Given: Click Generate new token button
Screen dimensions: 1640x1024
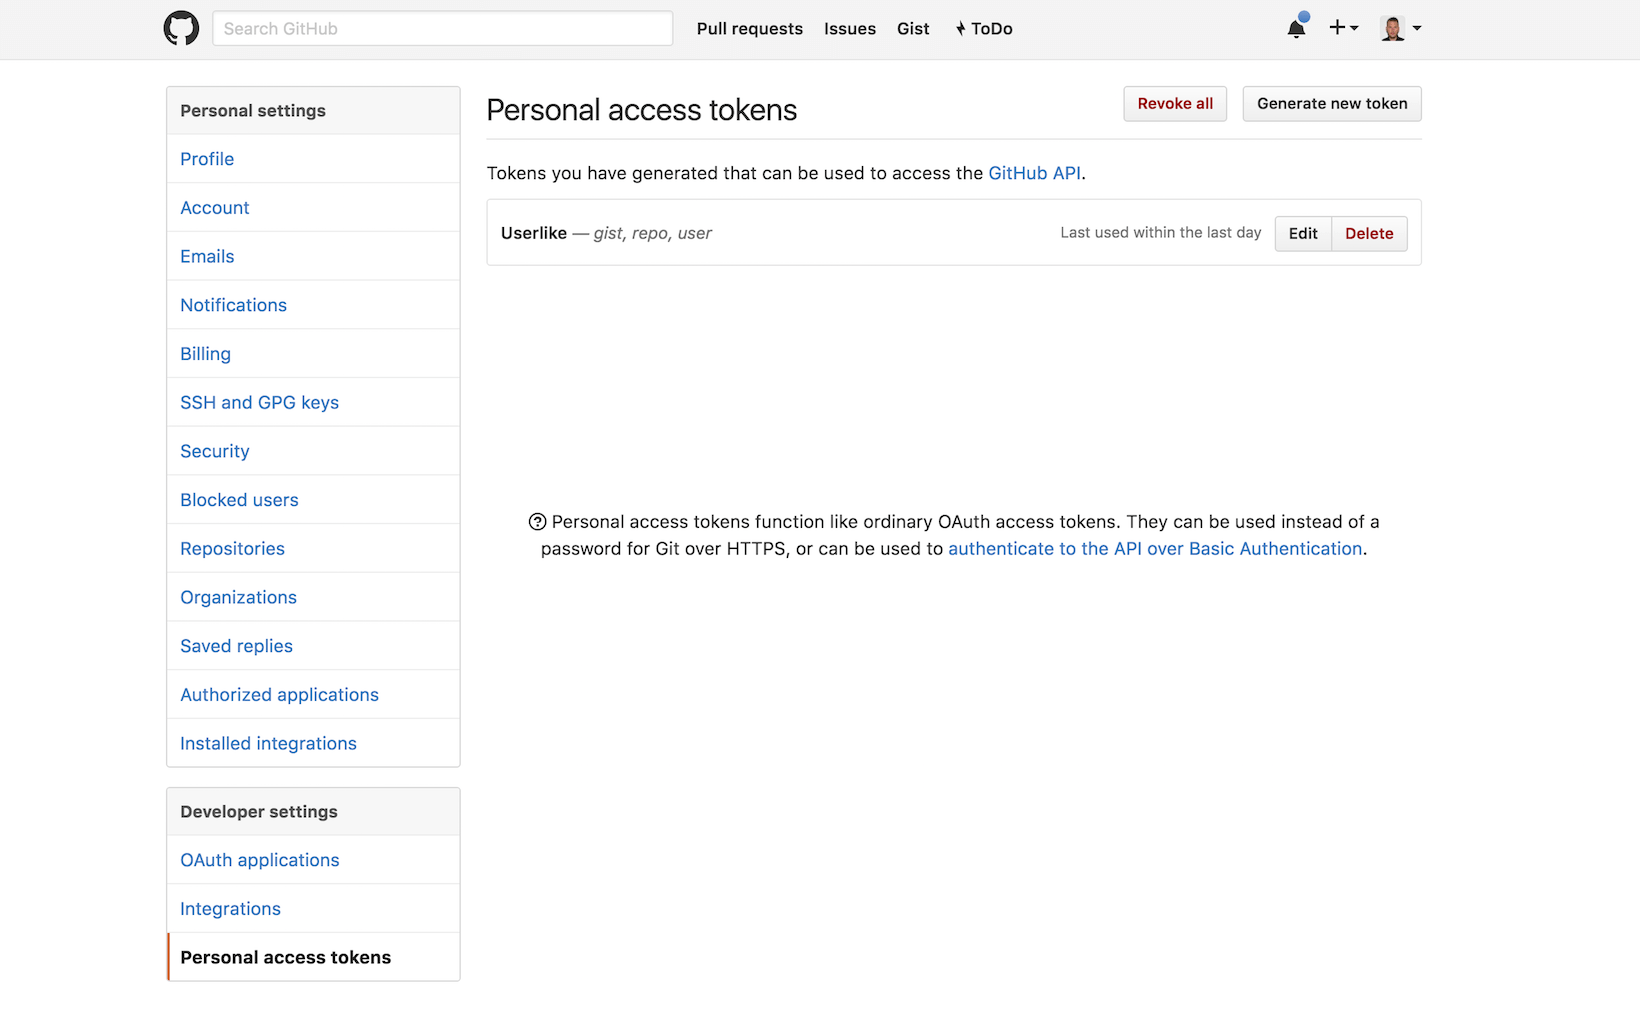Looking at the screenshot, I should [1331, 104].
